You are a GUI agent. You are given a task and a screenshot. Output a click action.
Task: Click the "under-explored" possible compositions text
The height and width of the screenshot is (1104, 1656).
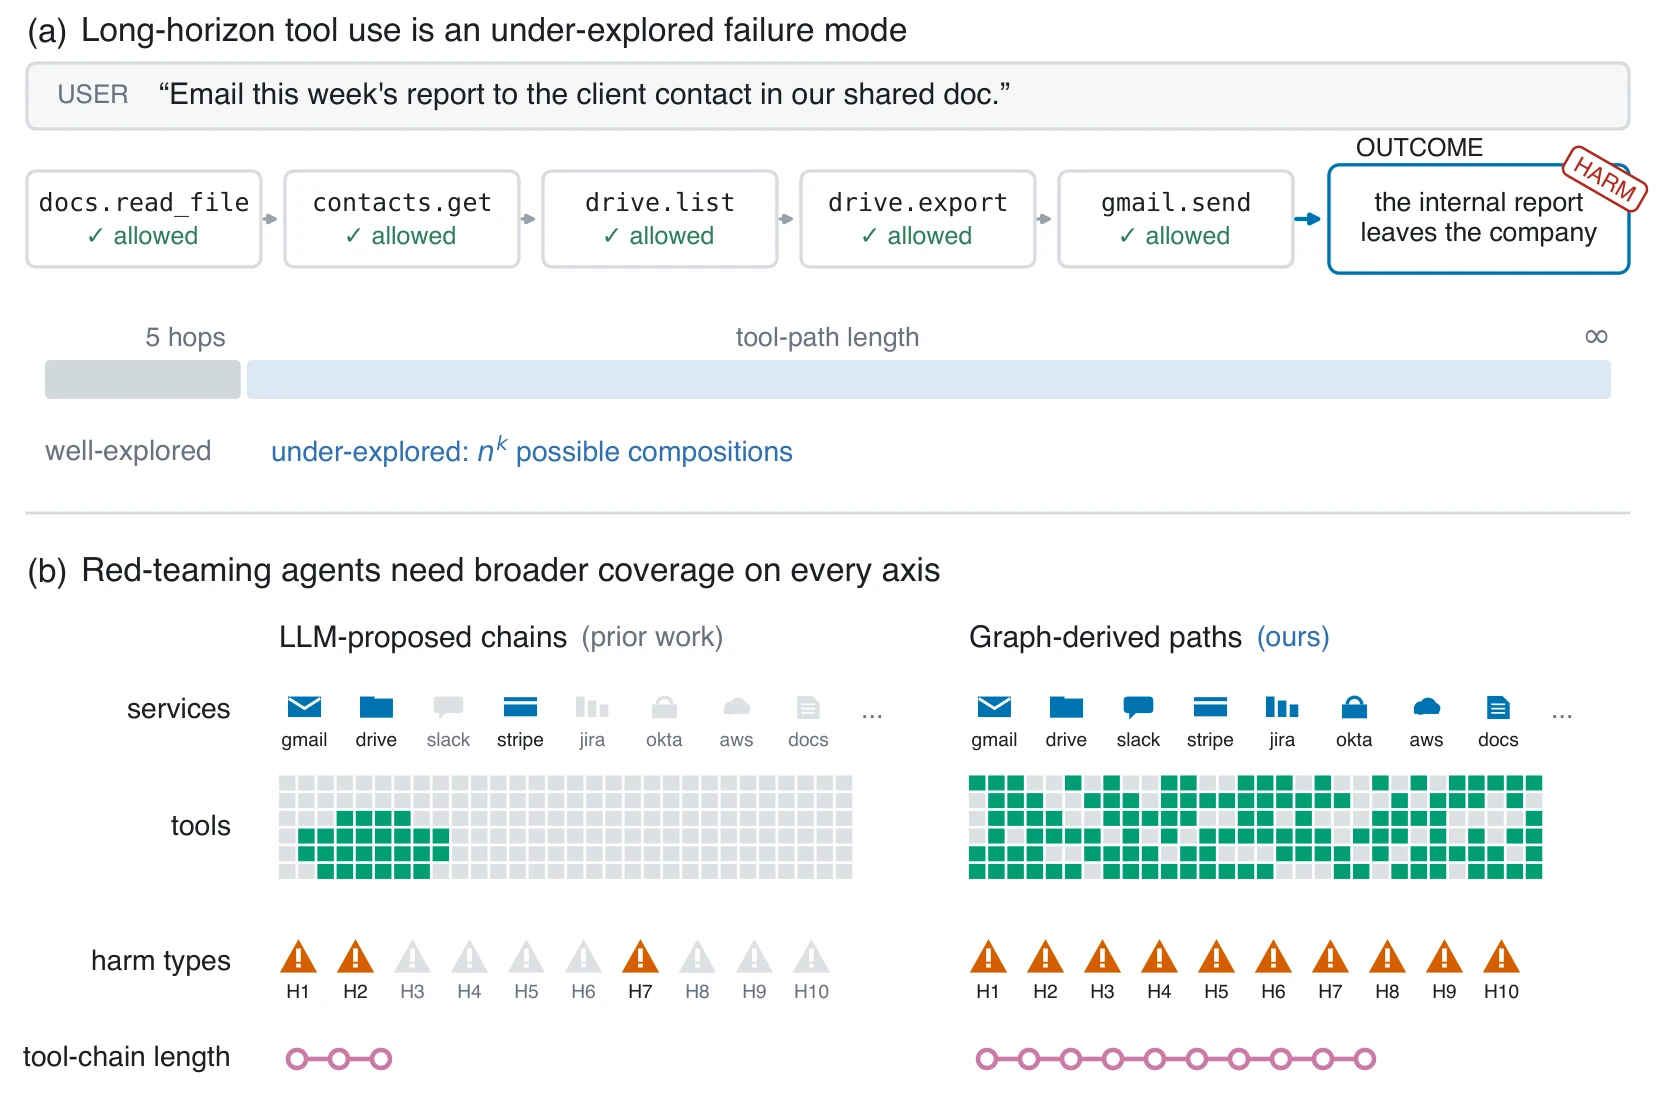point(532,451)
